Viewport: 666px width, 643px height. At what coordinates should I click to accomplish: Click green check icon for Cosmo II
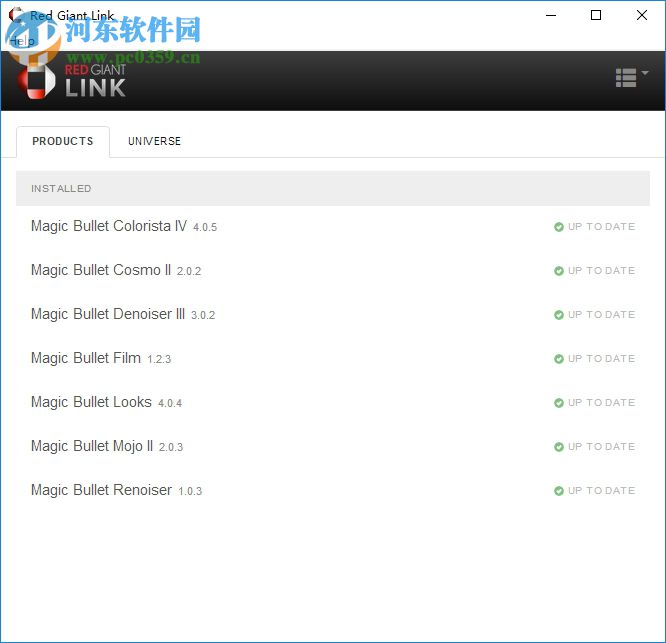559,271
